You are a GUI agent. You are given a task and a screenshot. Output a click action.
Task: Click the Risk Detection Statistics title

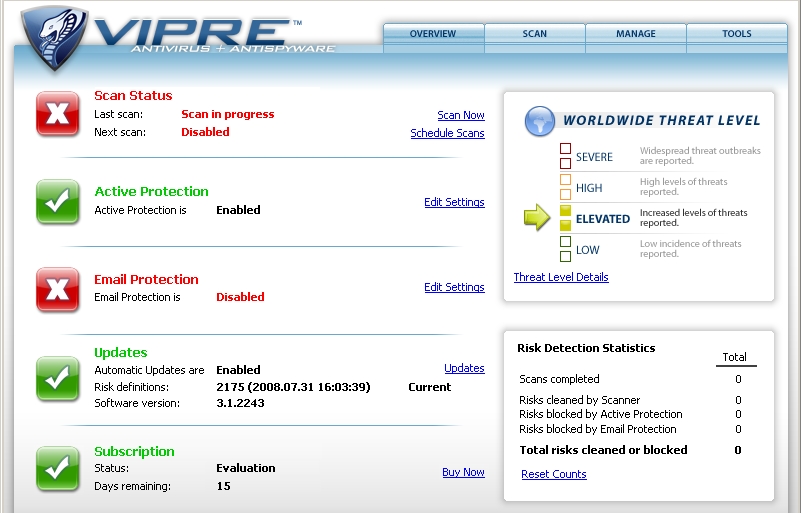click(x=586, y=348)
